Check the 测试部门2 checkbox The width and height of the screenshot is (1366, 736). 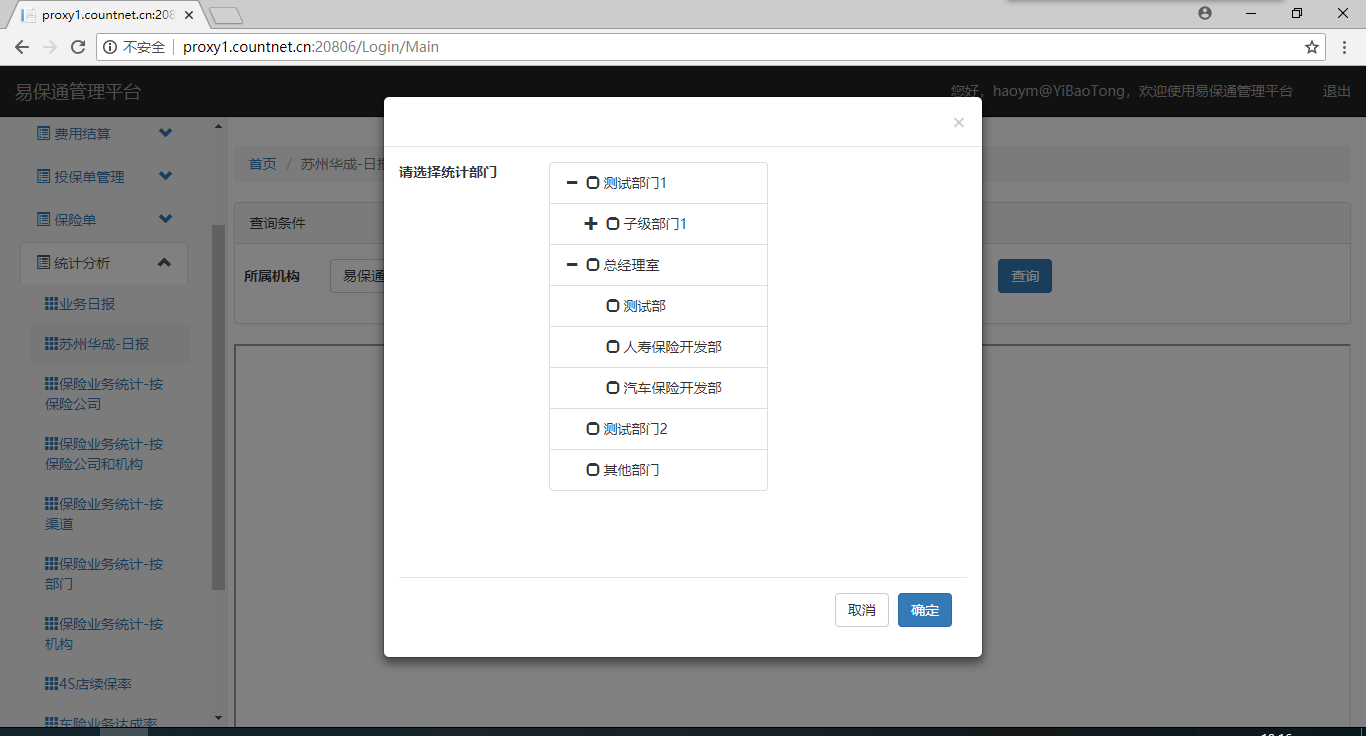pos(593,429)
